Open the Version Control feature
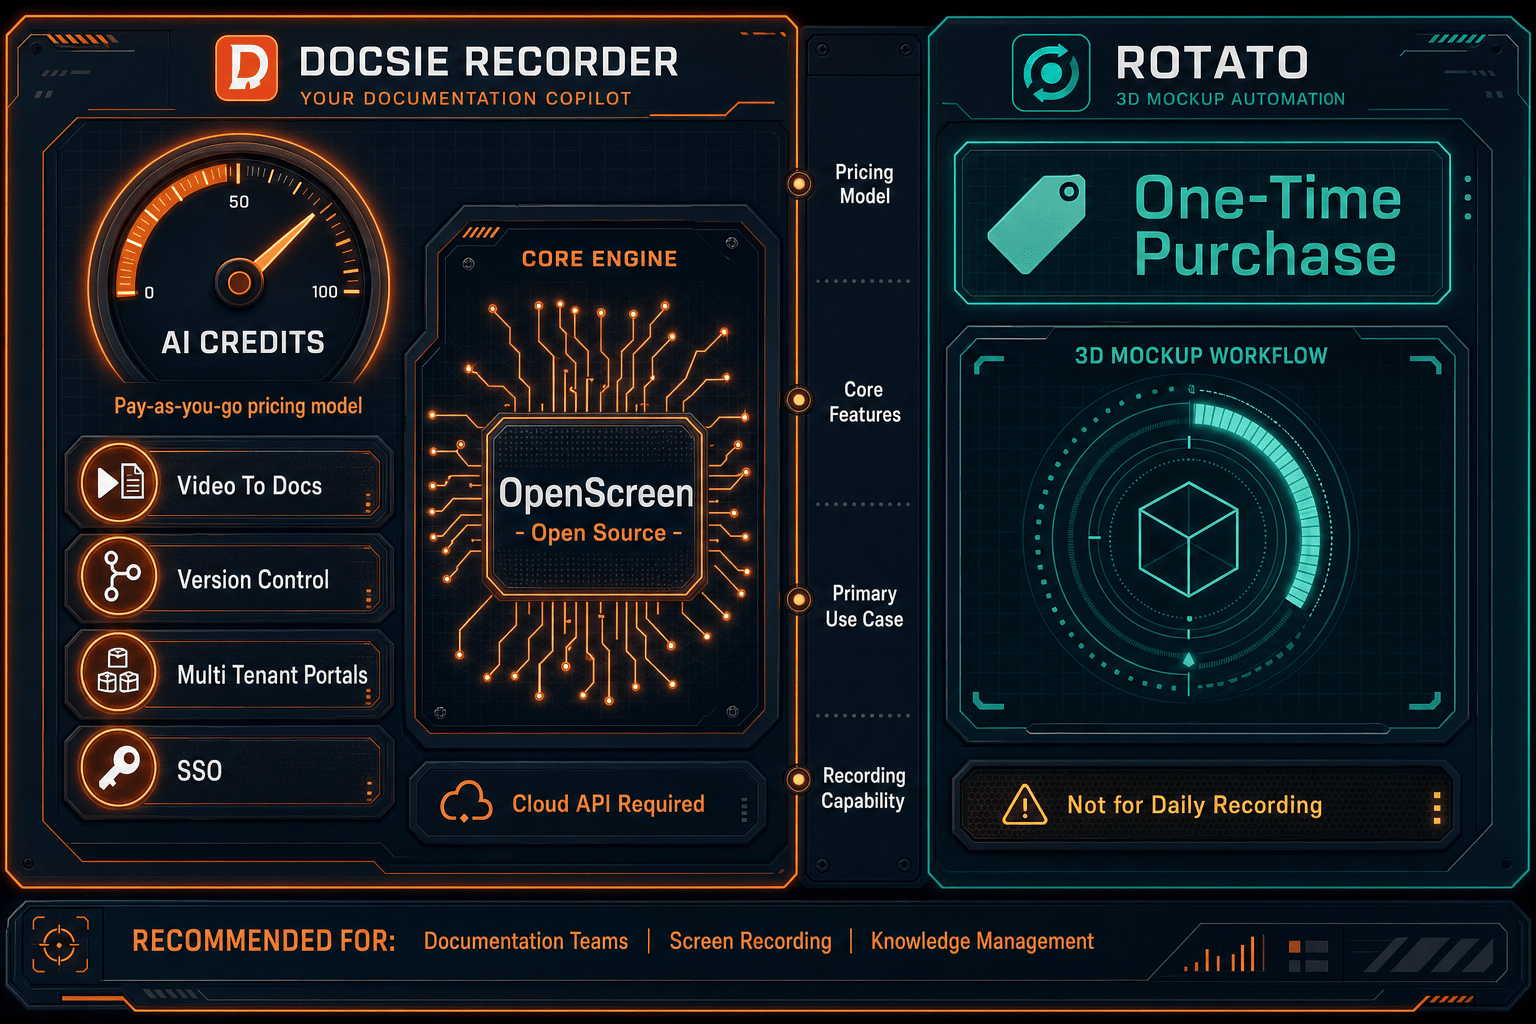Image resolution: width=1536 pixels, height=1024 pixels. [229, 578]
